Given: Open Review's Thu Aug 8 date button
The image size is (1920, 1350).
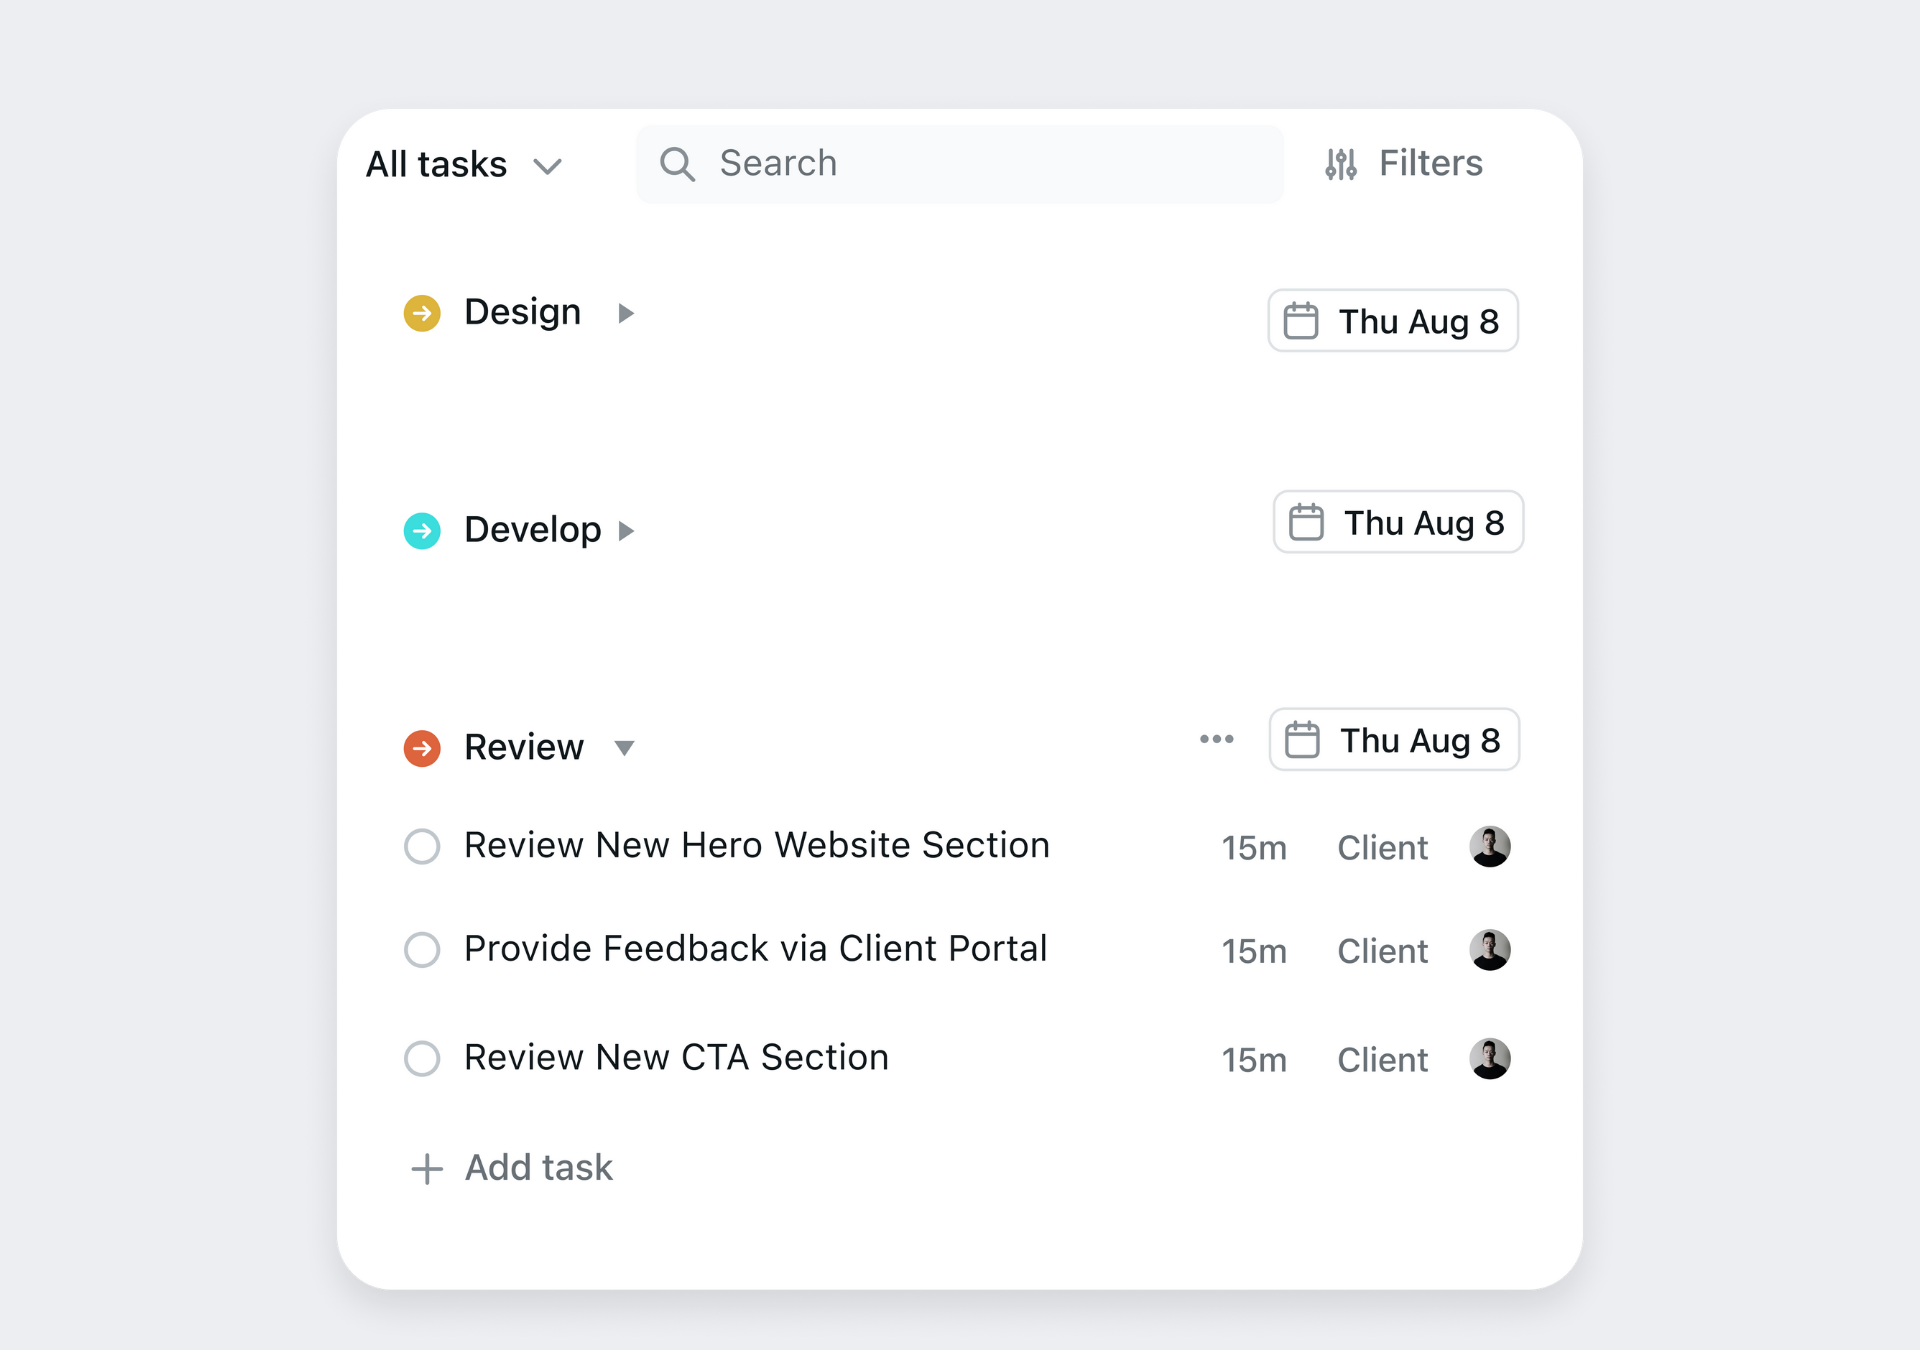Looking at the screenshot, I should click(x=1394, y=740).
